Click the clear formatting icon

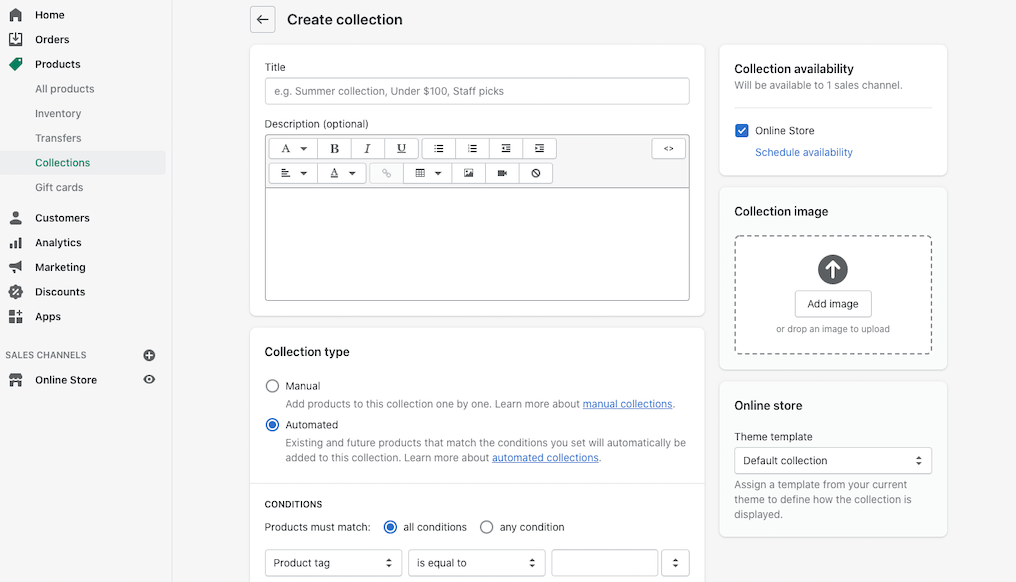coord(536,173)
